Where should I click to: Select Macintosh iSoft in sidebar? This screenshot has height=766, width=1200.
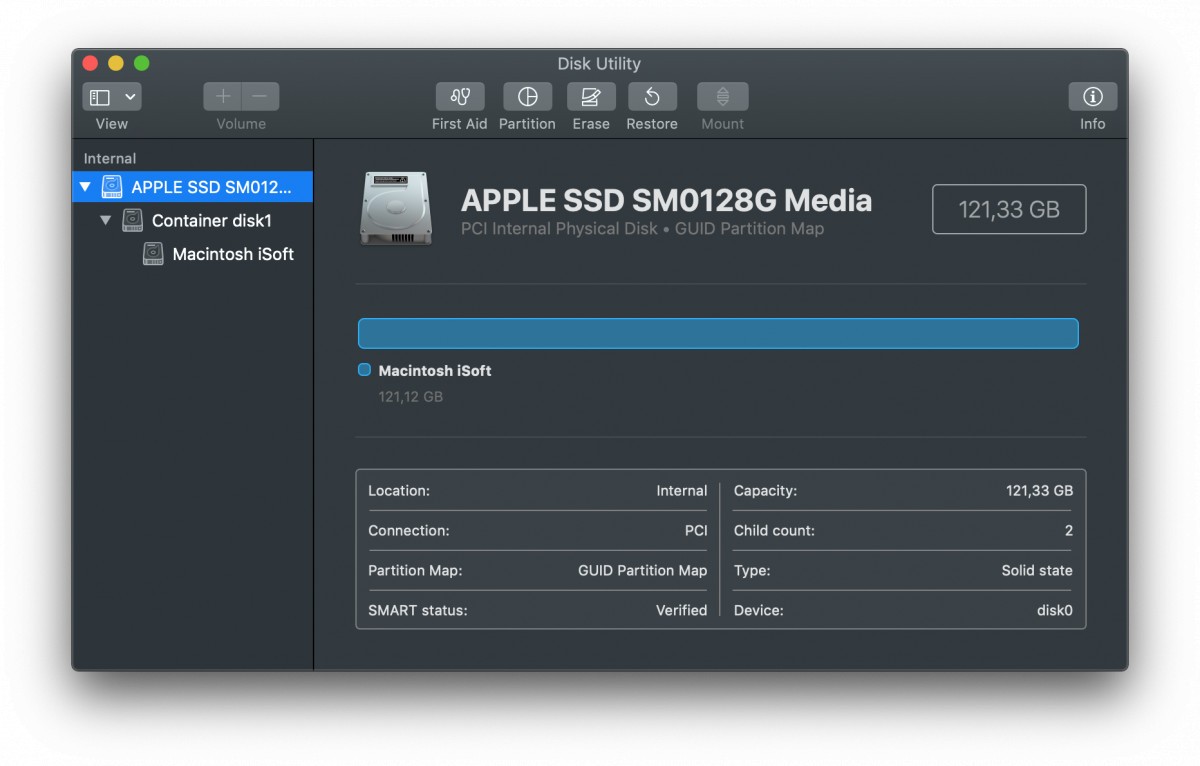pyautogui.click(x=193, y=254)
